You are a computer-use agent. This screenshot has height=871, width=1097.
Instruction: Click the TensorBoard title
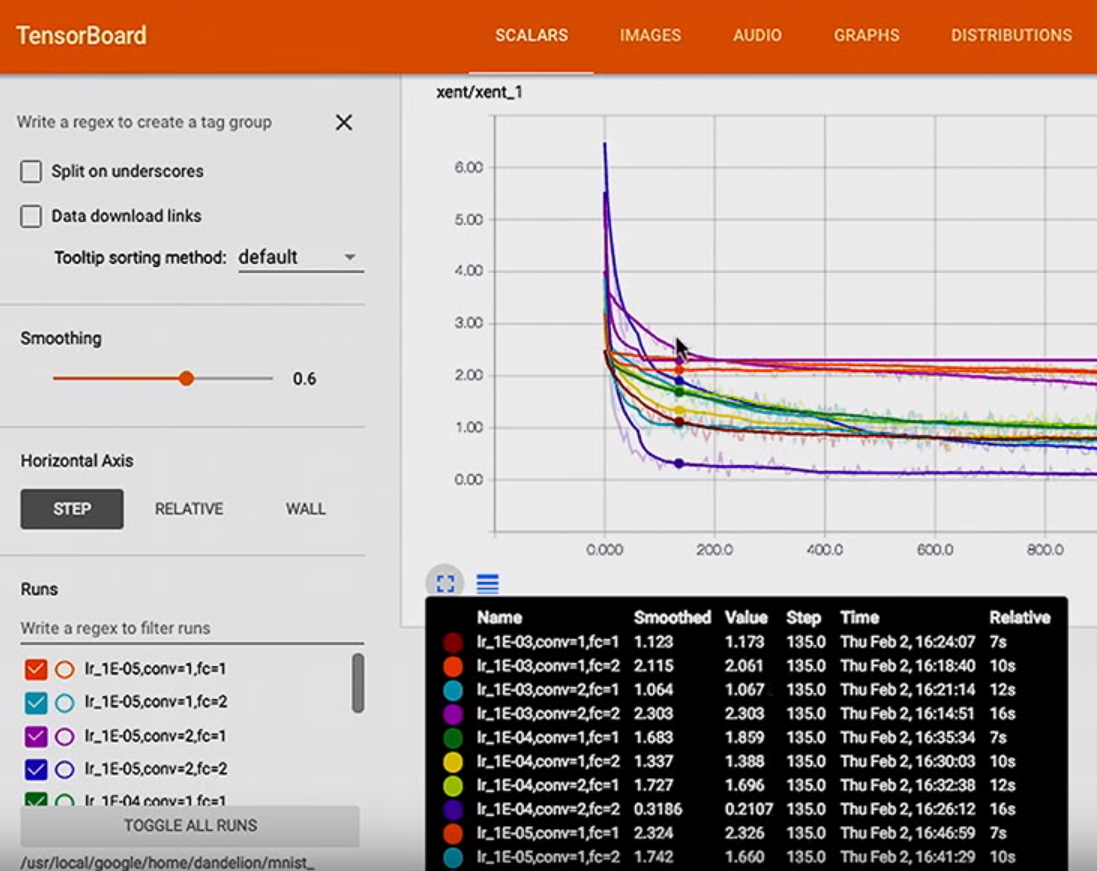click(x=82, y=36)
